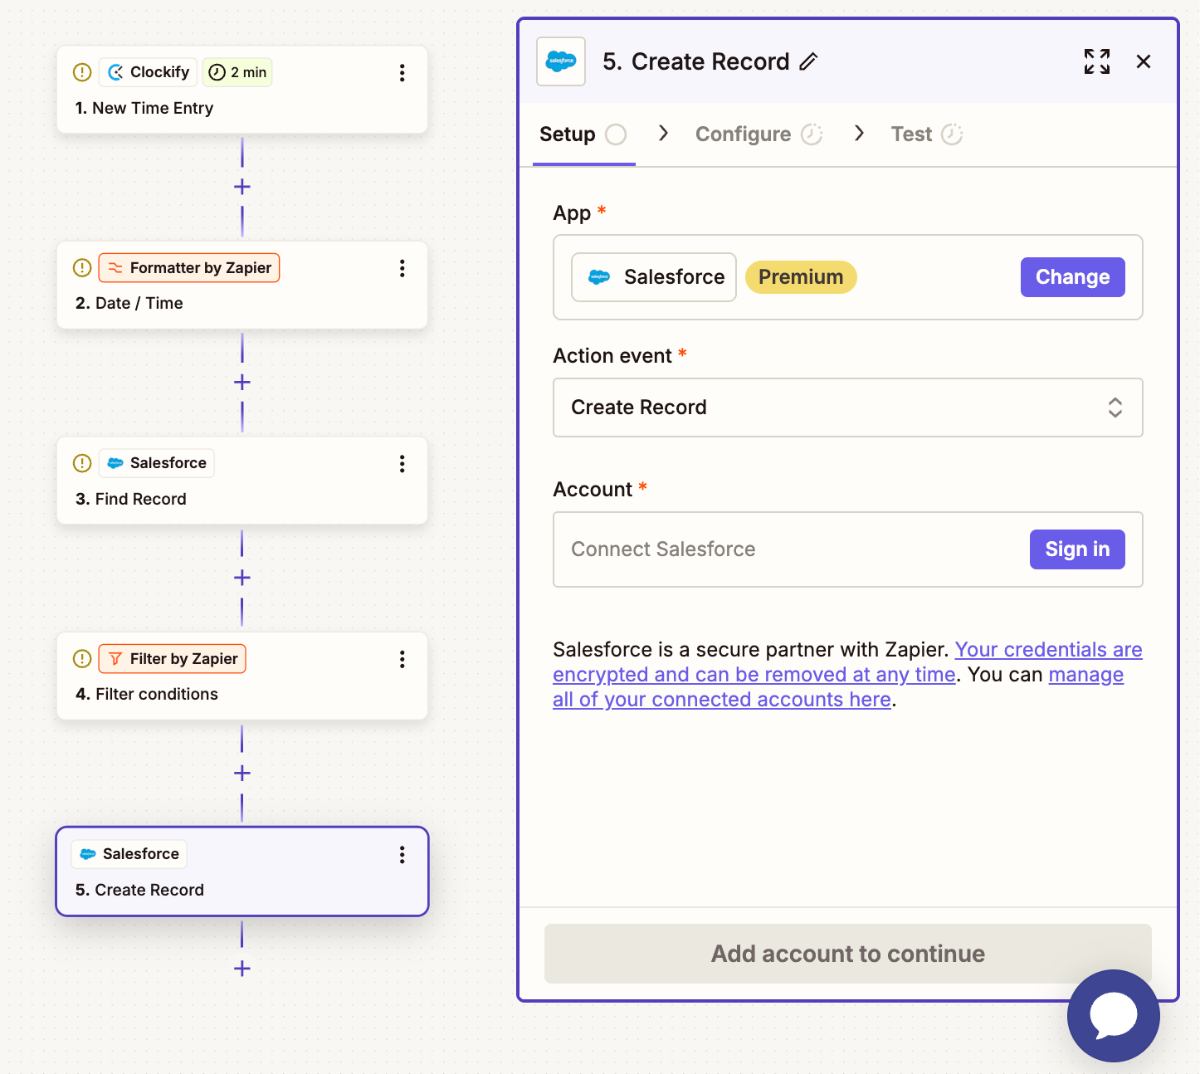Screen dimensions: 1200x1074
Task: Click the Salesforce icon on step 5 Create Record
Action: [88, 854]
